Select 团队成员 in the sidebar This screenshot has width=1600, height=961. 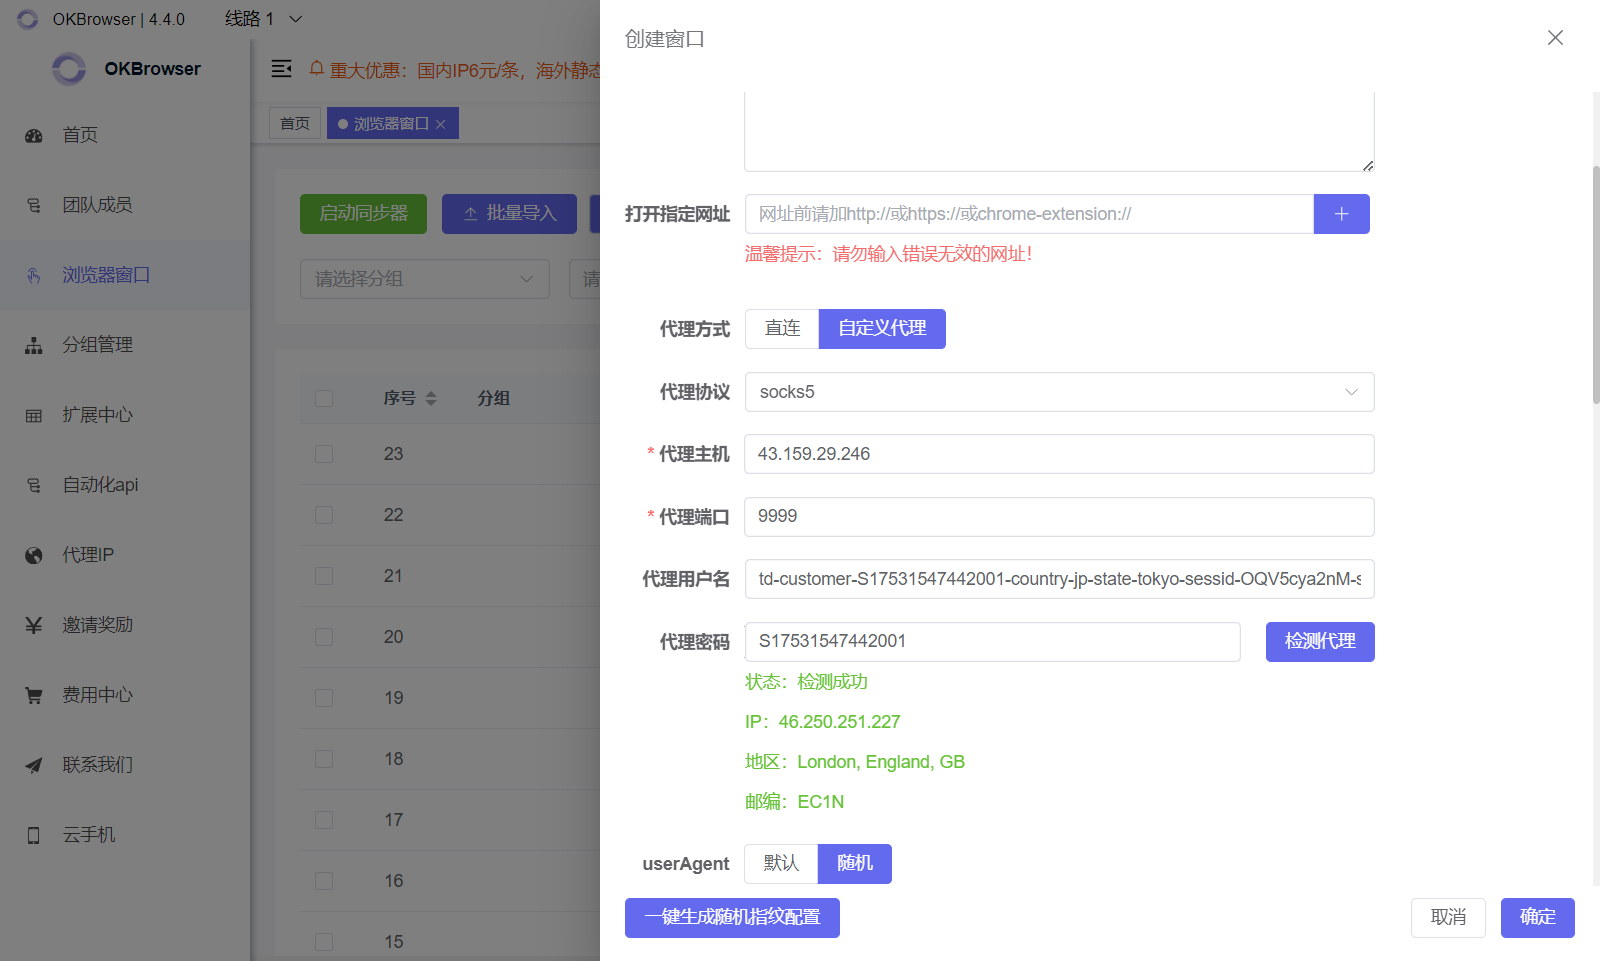(90, 204)
